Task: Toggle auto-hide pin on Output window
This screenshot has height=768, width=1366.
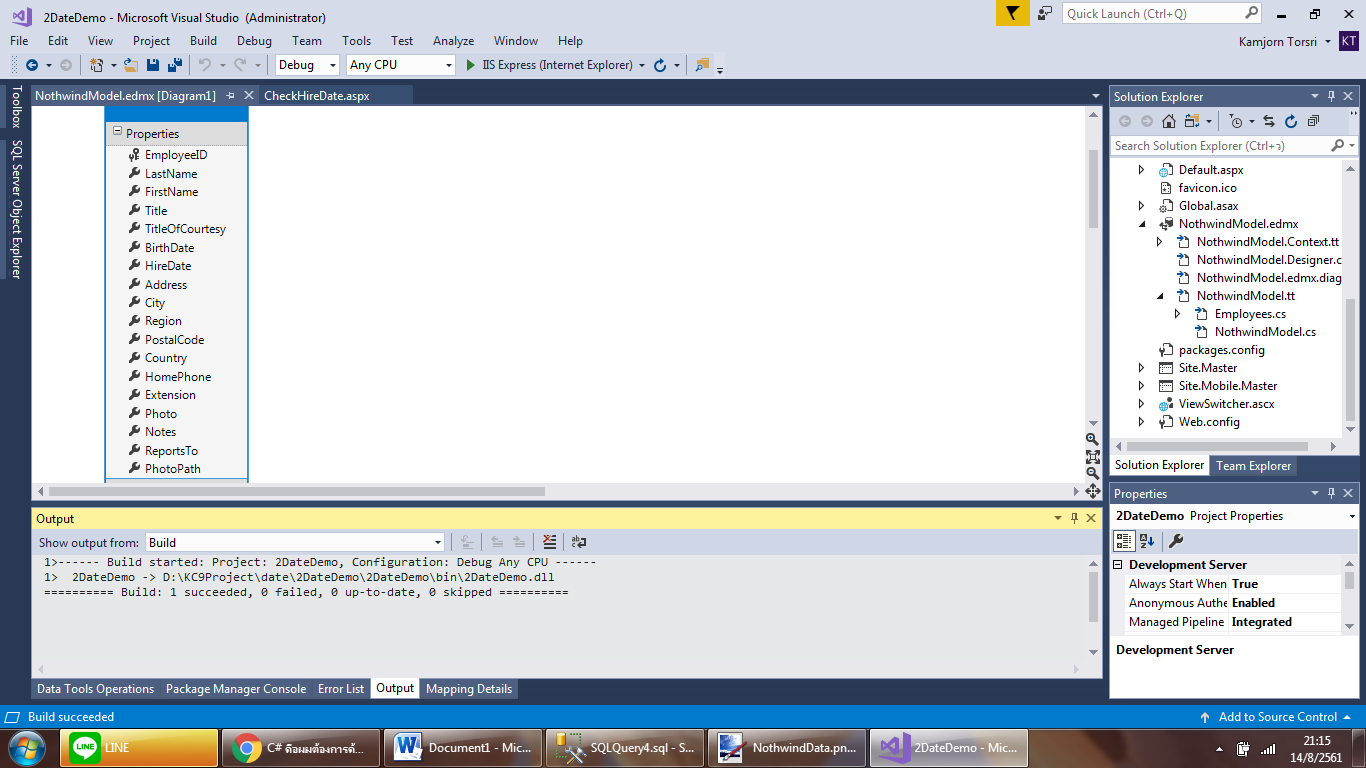Action: pyautogui.click(x=1074, y=518)
